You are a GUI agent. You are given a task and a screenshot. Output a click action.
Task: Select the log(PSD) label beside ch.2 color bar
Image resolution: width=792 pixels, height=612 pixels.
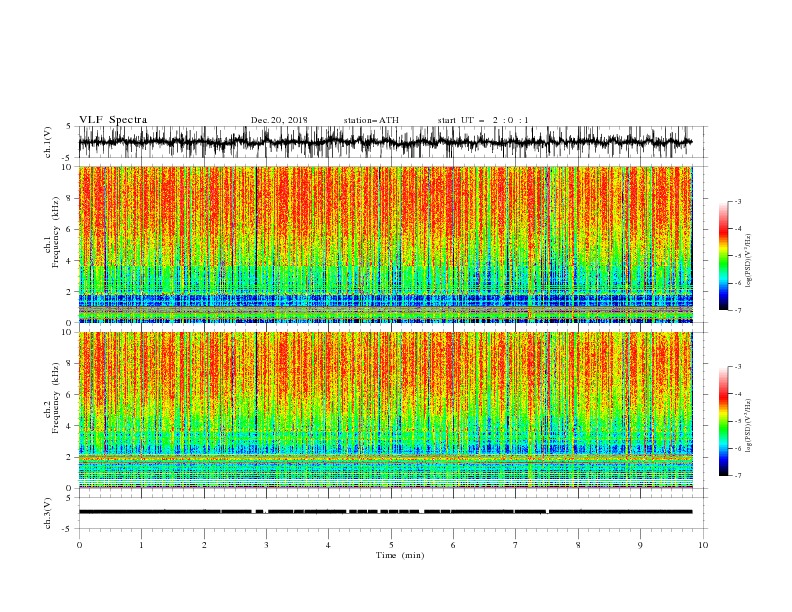point(748,426)
